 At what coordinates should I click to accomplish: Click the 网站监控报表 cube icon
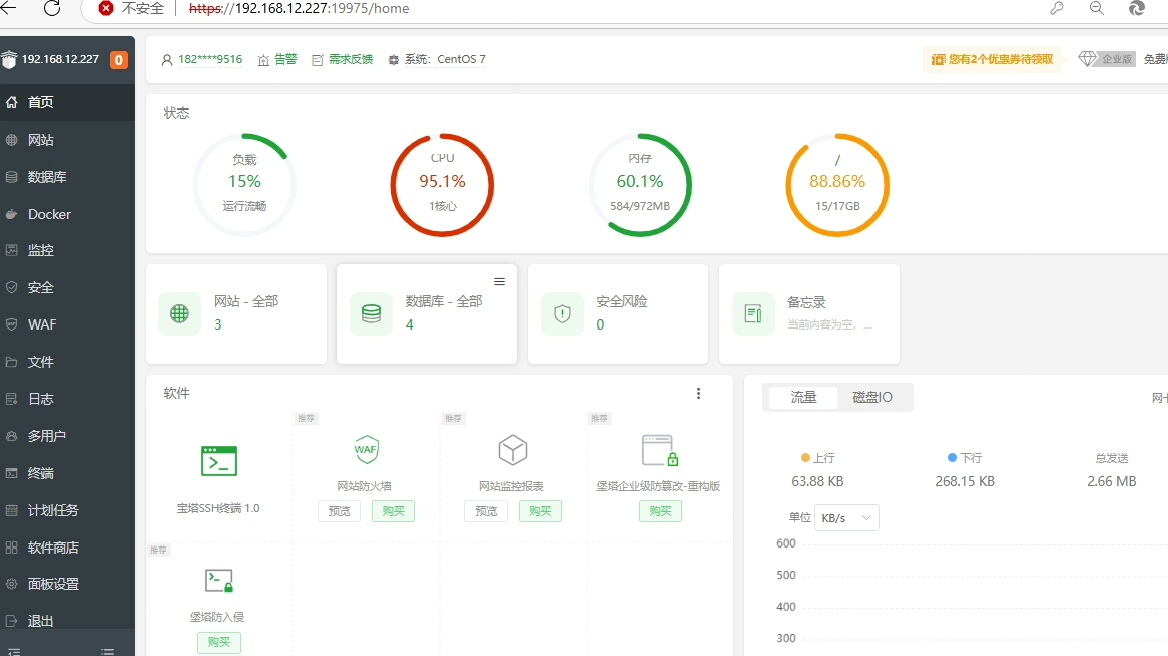click(512, 450)
